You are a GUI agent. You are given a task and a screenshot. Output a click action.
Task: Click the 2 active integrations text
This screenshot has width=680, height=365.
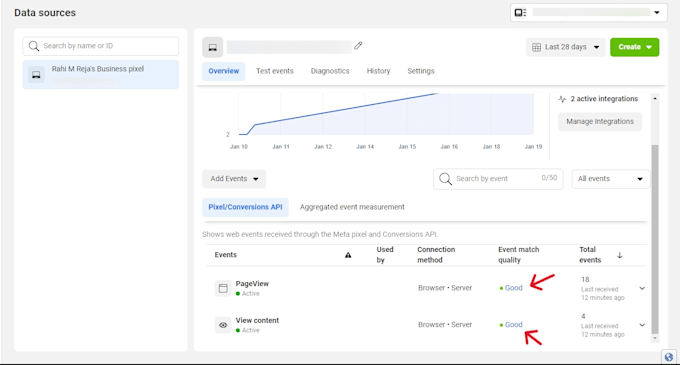[604, 99]
